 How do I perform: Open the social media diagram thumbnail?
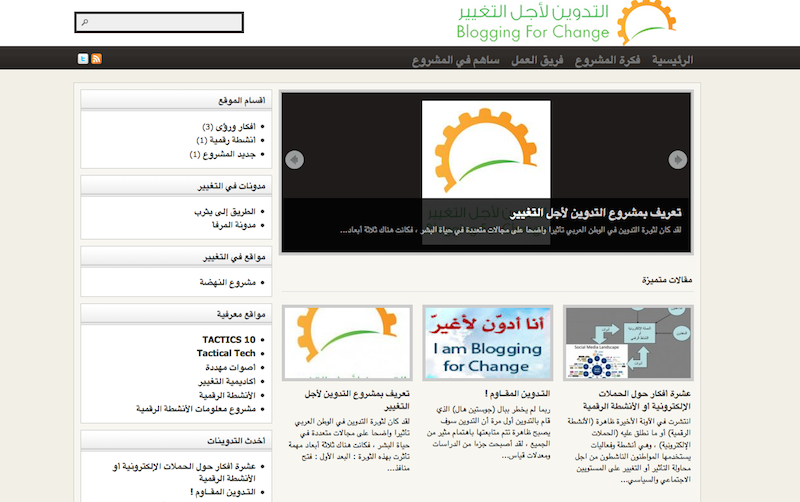pyautogui.click(x=628, y=343)
